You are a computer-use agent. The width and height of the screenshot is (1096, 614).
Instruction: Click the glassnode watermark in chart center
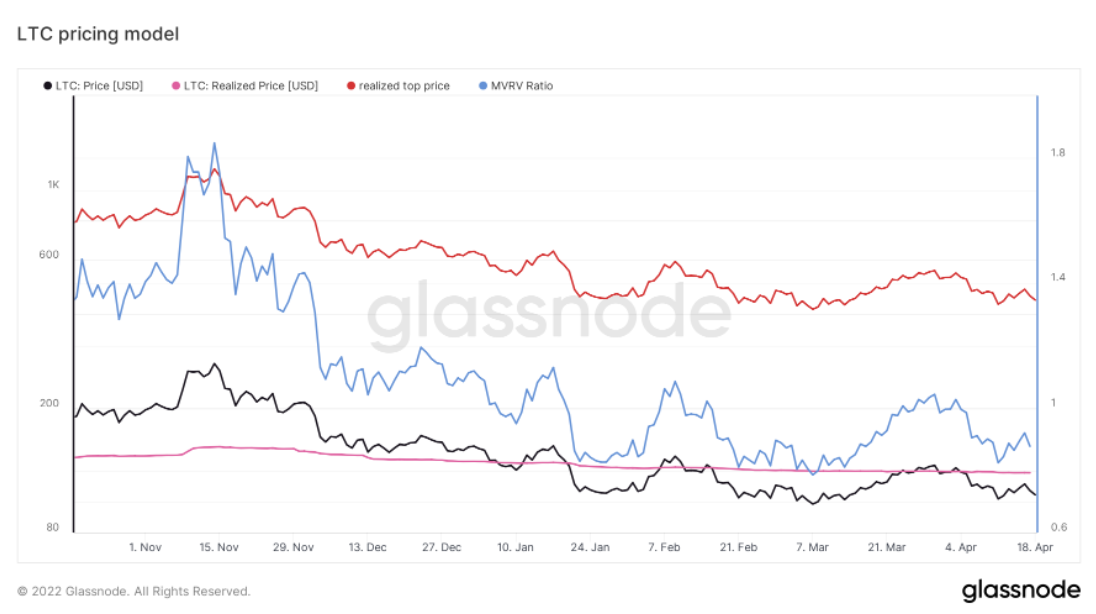click(x=549, y=312)
